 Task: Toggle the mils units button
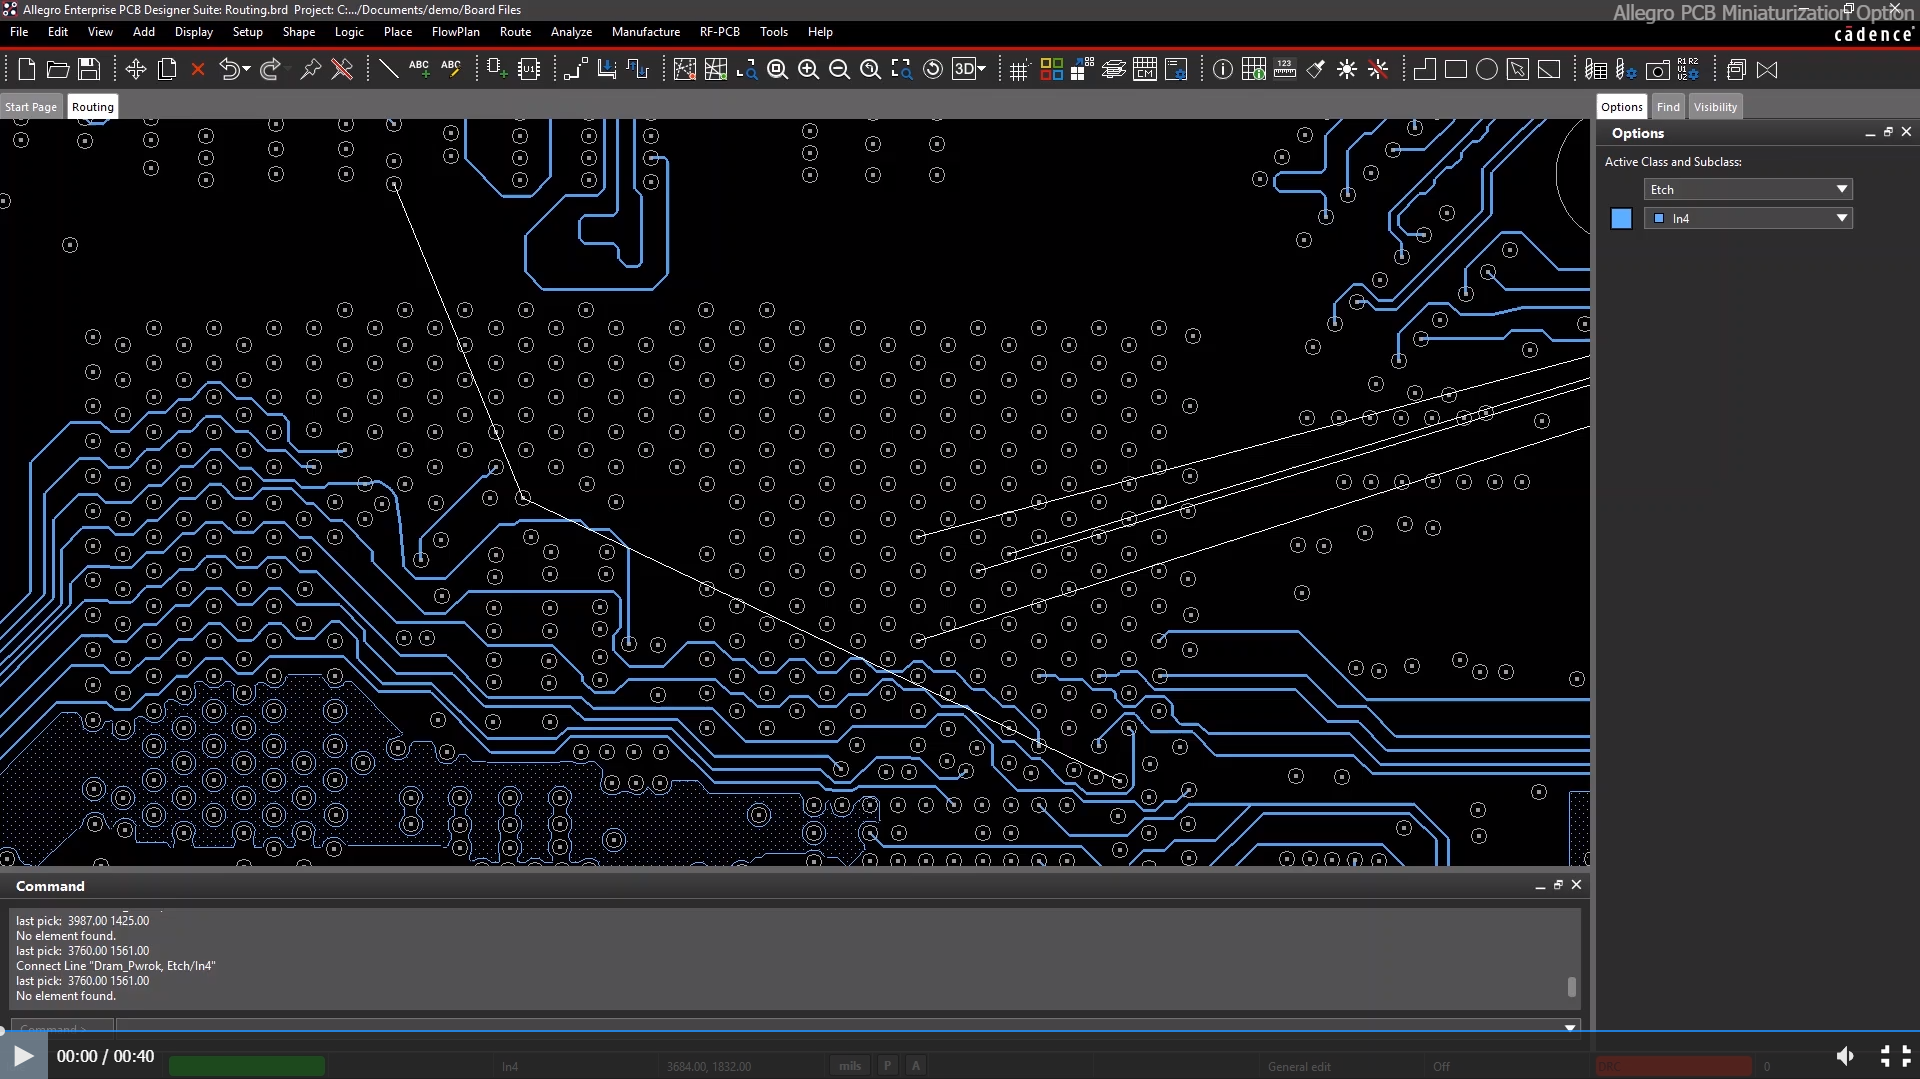click(850, 1066)
